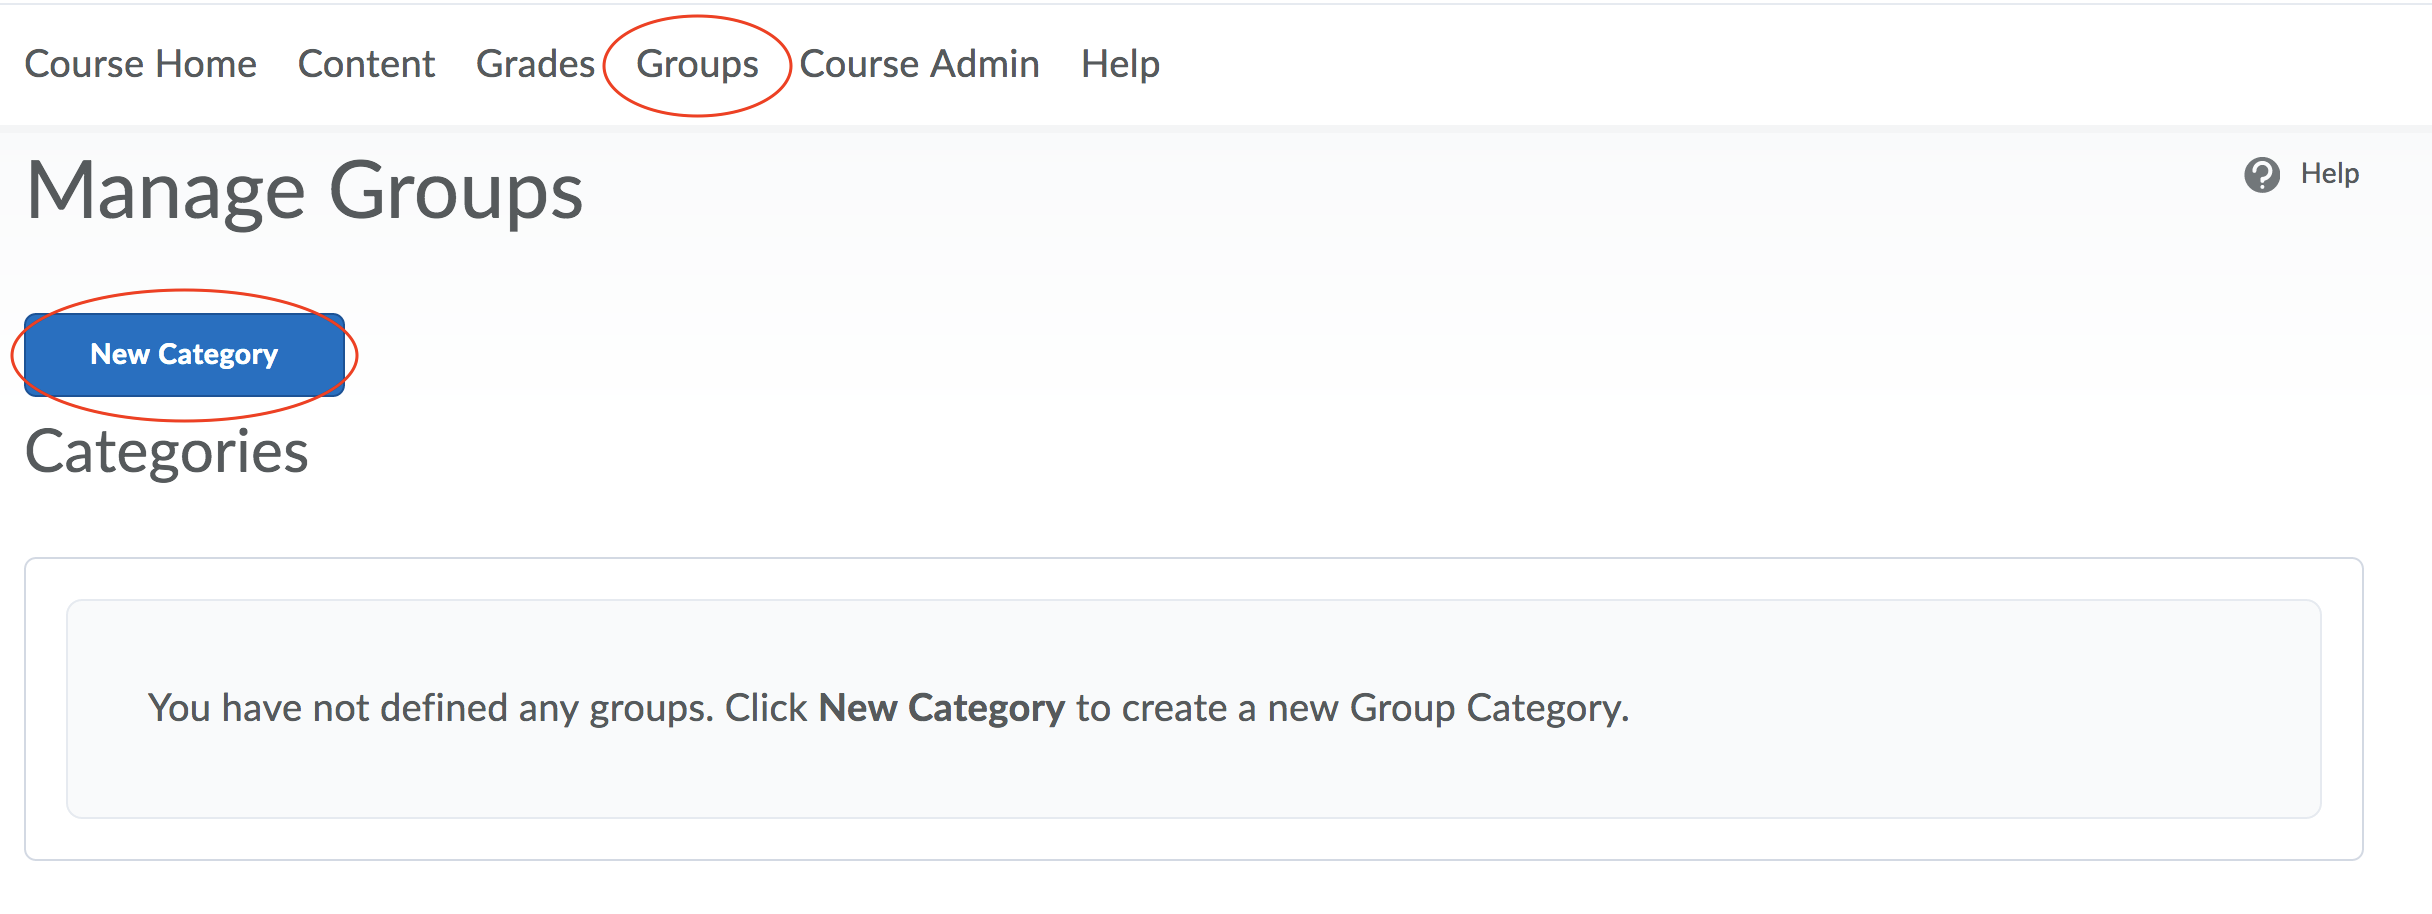Click Help in the top navigation bar
2432x914 pixels.
tap(1120, 64)
